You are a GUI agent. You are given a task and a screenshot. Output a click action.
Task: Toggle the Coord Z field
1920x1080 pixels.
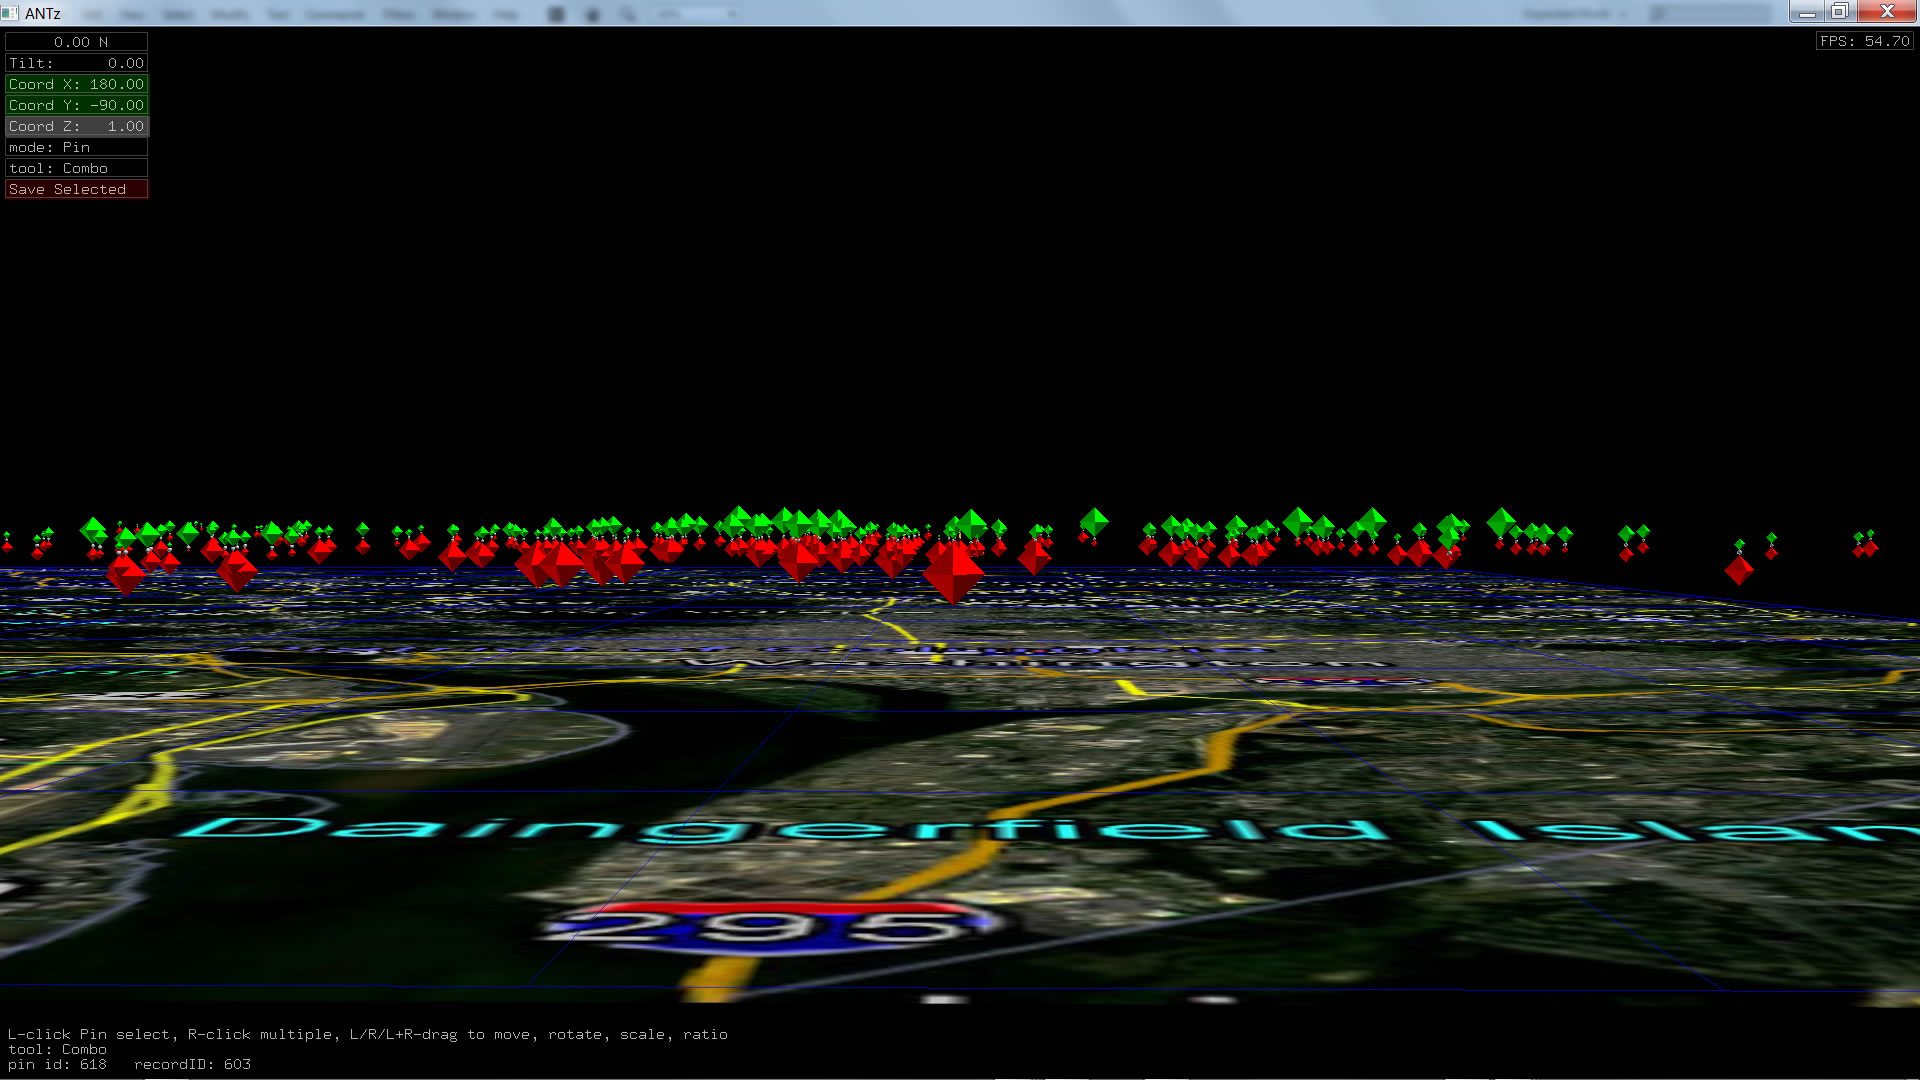tap(77, 126)
